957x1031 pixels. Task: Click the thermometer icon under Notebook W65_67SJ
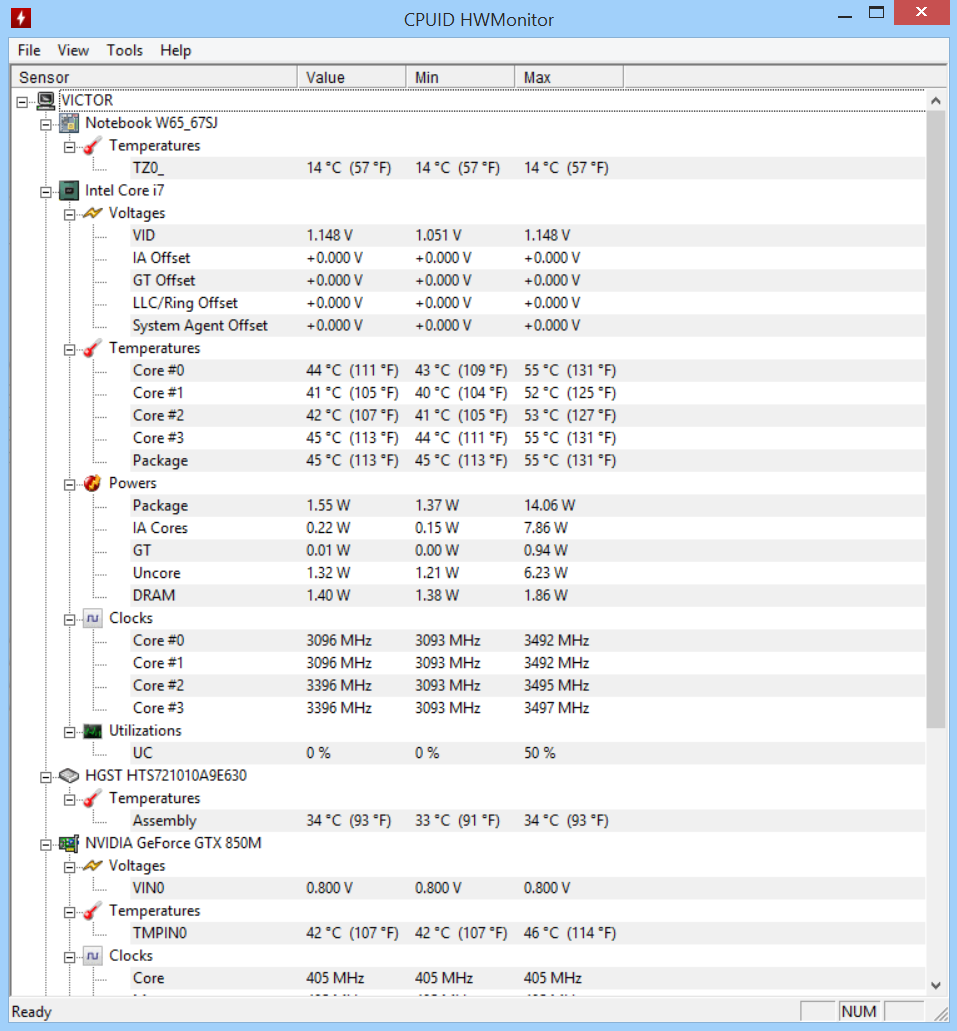tap(93, 146)
